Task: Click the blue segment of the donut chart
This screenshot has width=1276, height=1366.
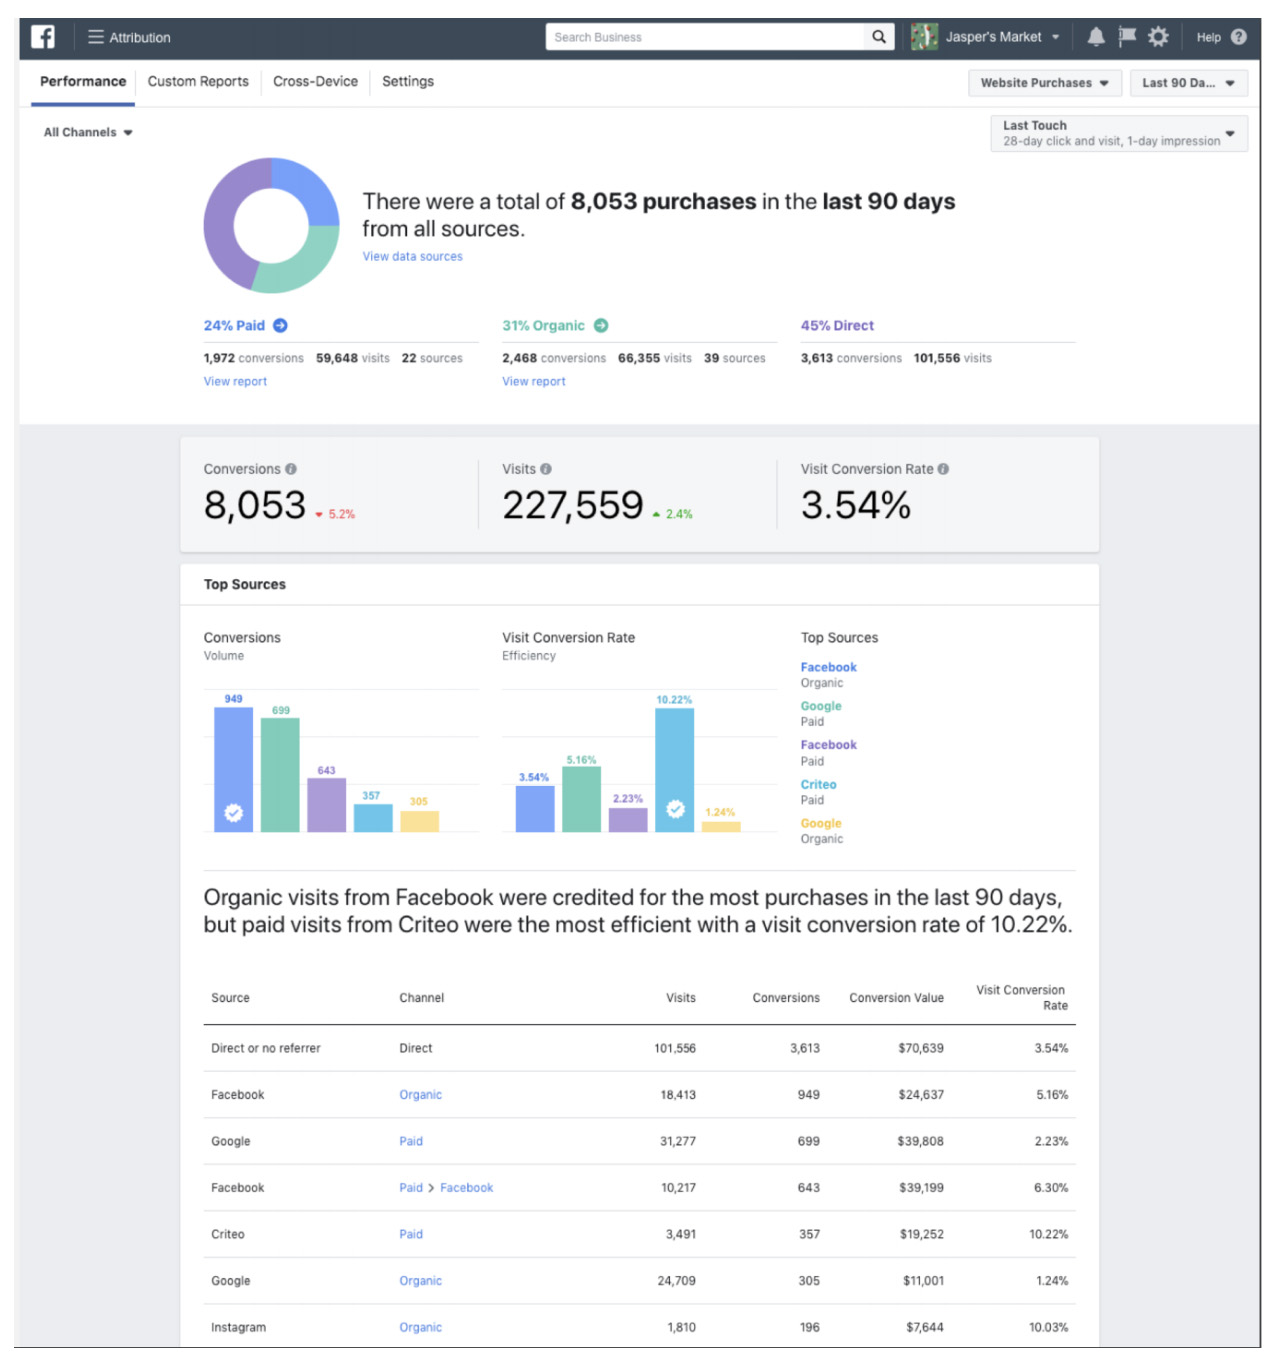Action: pyautogui.click(x=308, y=186)
